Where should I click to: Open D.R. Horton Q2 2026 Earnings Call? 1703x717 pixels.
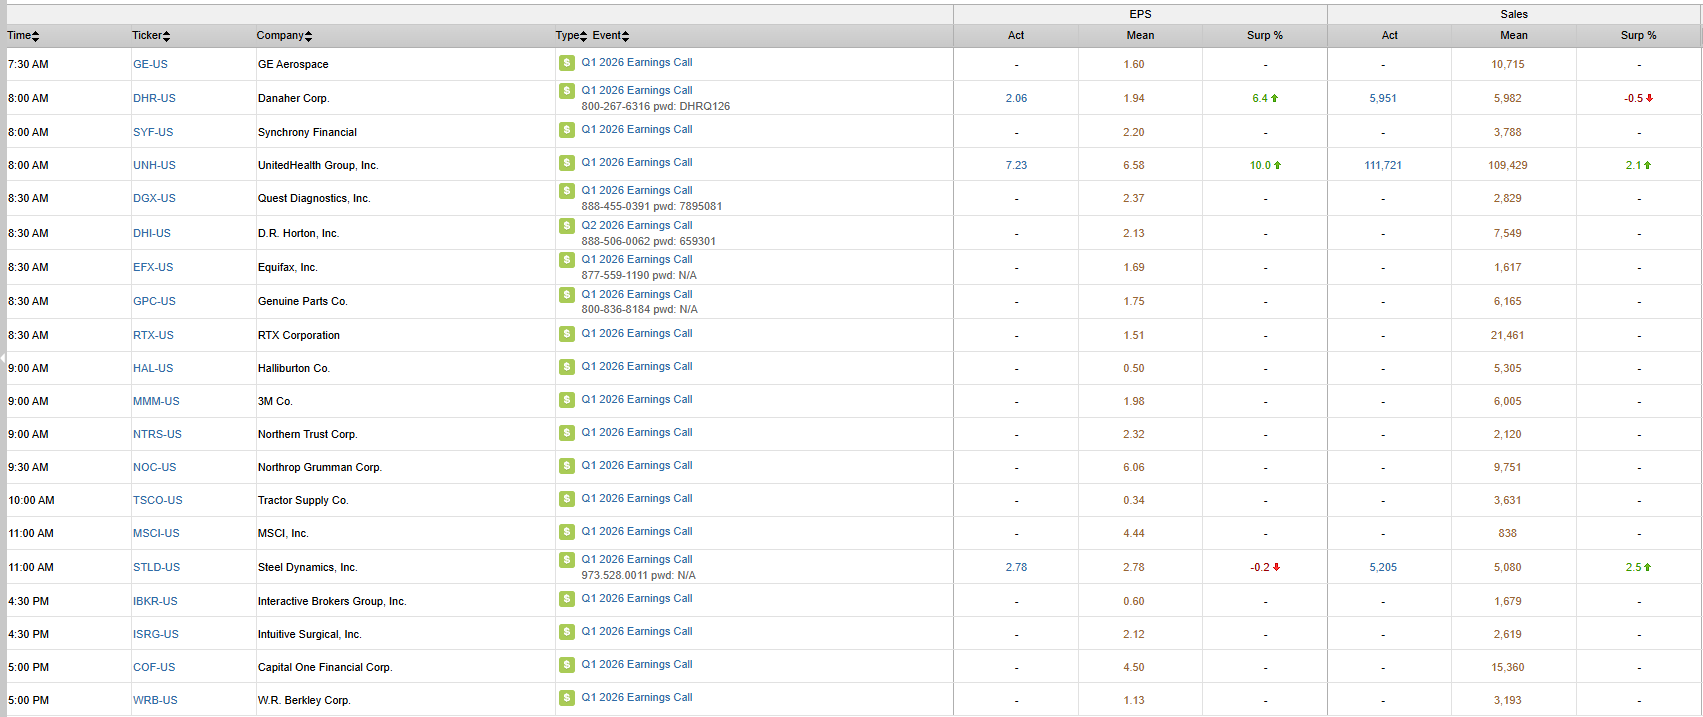[x=637, y=226]
